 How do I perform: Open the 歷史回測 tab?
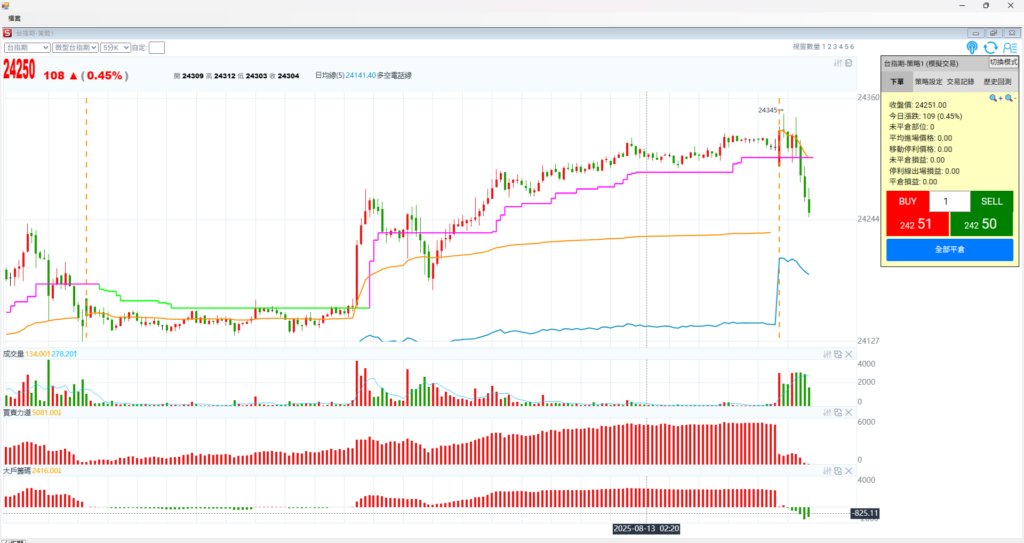point(996,81)
